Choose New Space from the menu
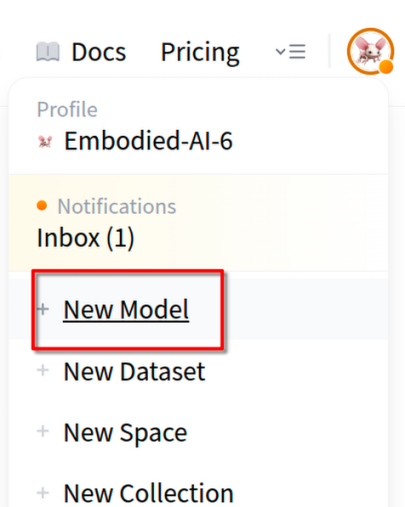This screenshot has height=507, width=405. [125, 433]
